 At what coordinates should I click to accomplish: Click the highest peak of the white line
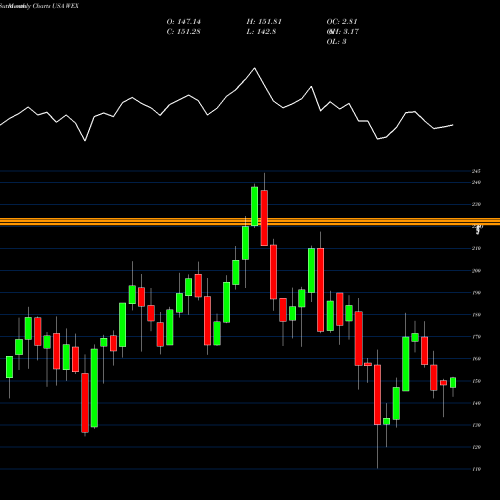[x=255, y=68]
